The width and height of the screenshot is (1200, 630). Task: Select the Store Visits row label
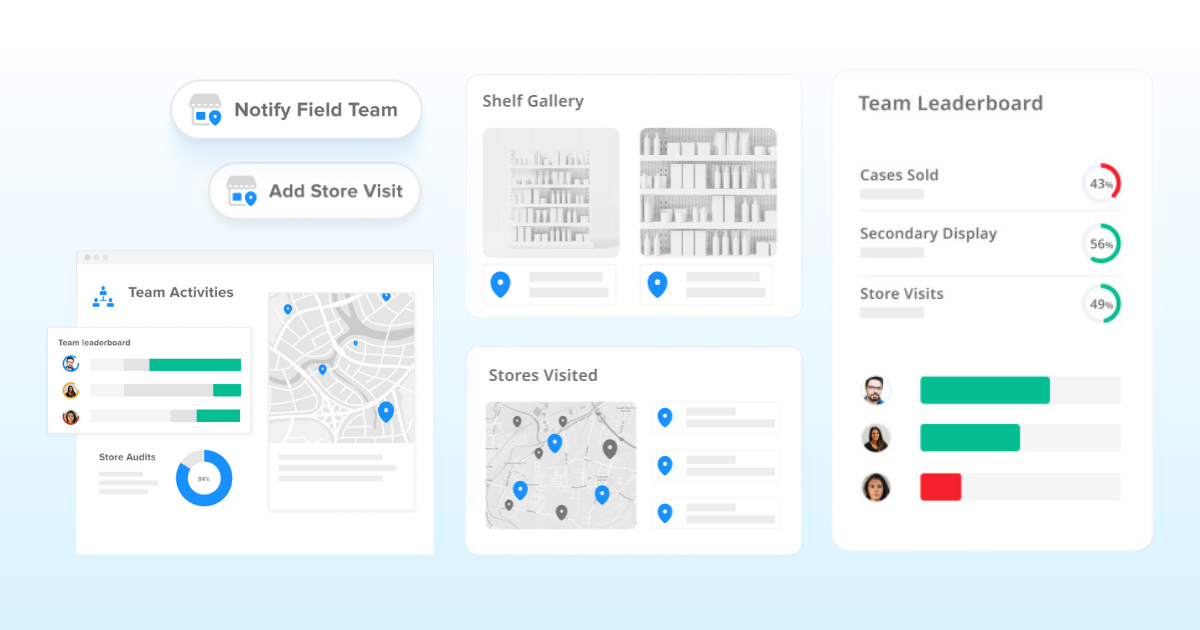(x=901, y=294)
